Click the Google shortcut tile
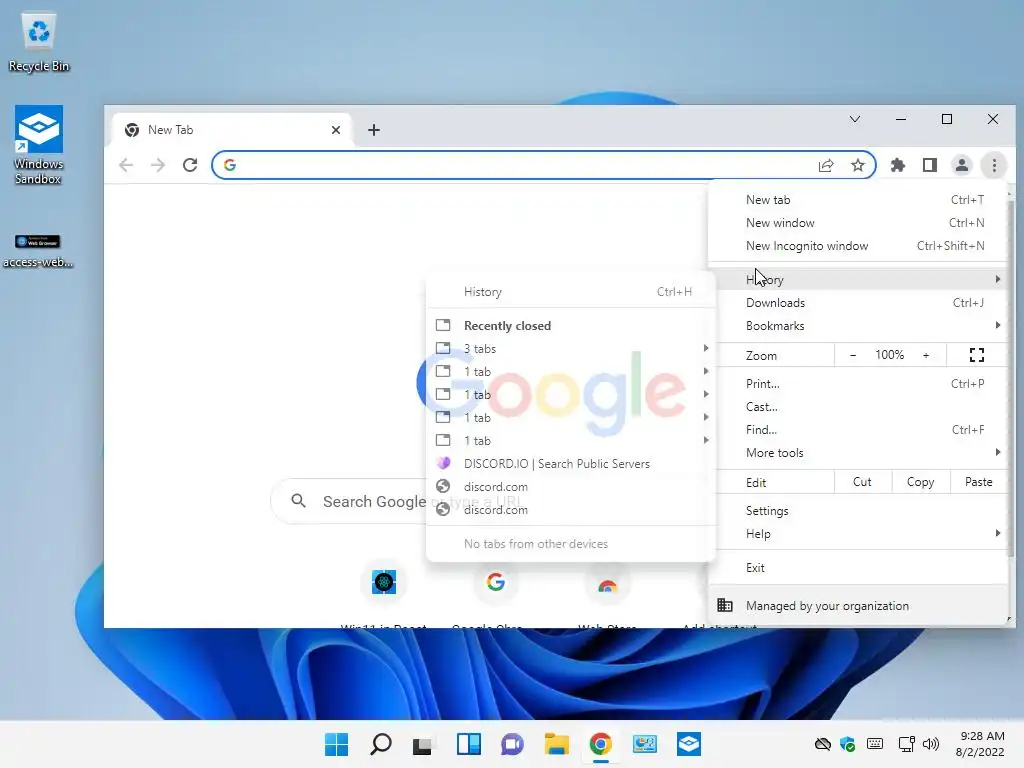This screenshot has width=1024, height=768. point(496,582)
